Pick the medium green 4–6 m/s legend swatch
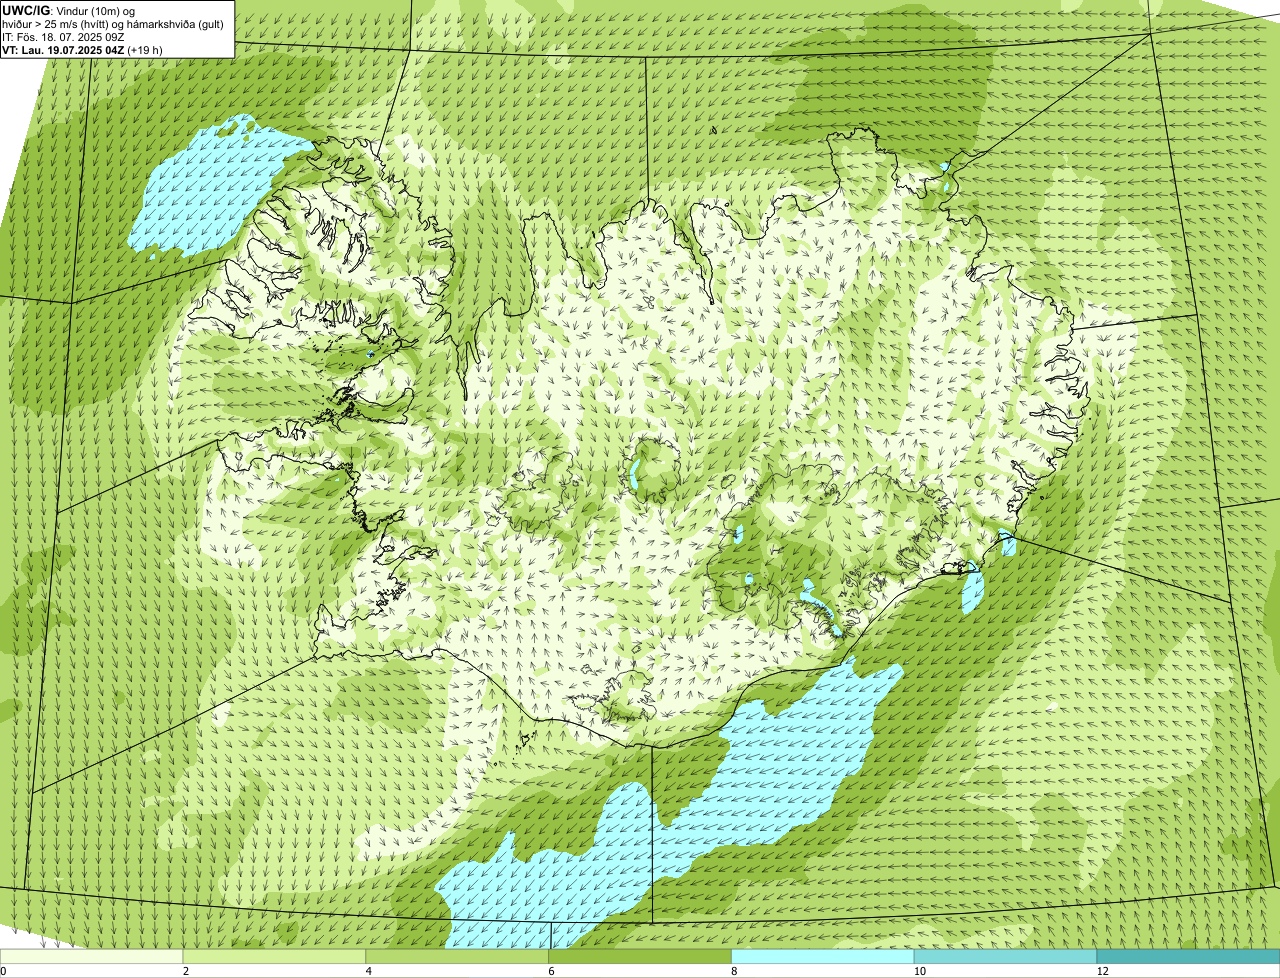Image resolution: width=1280 pixels, height=978 pixels. (458, 956)
